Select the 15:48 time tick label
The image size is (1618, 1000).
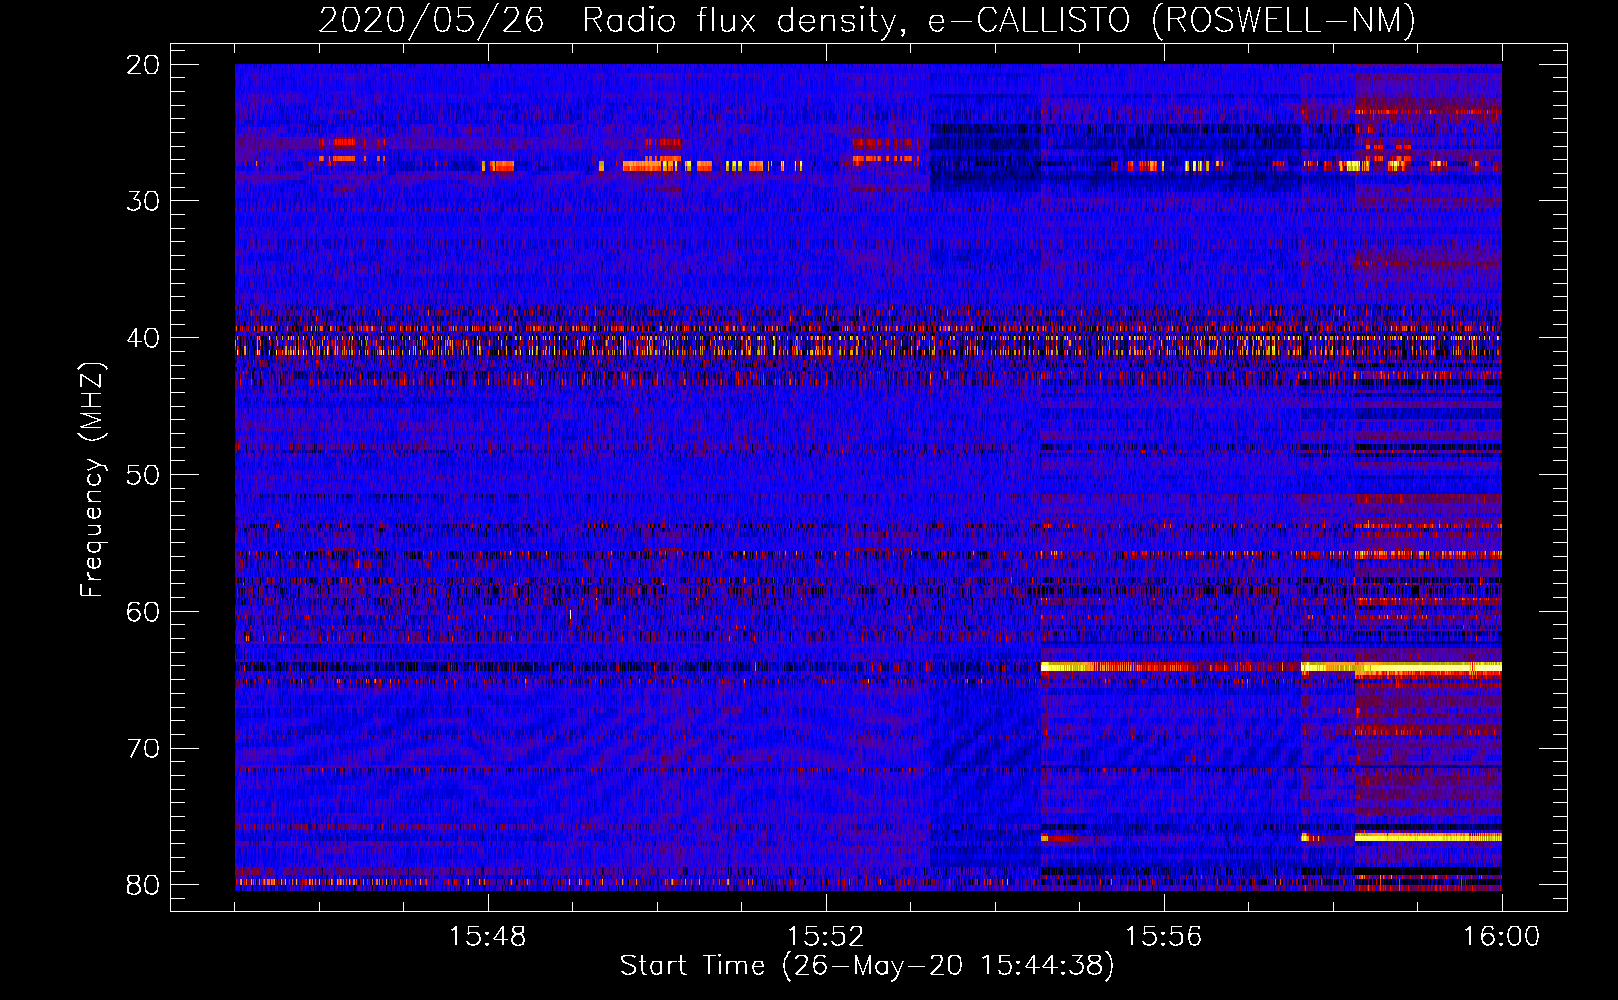488,937
